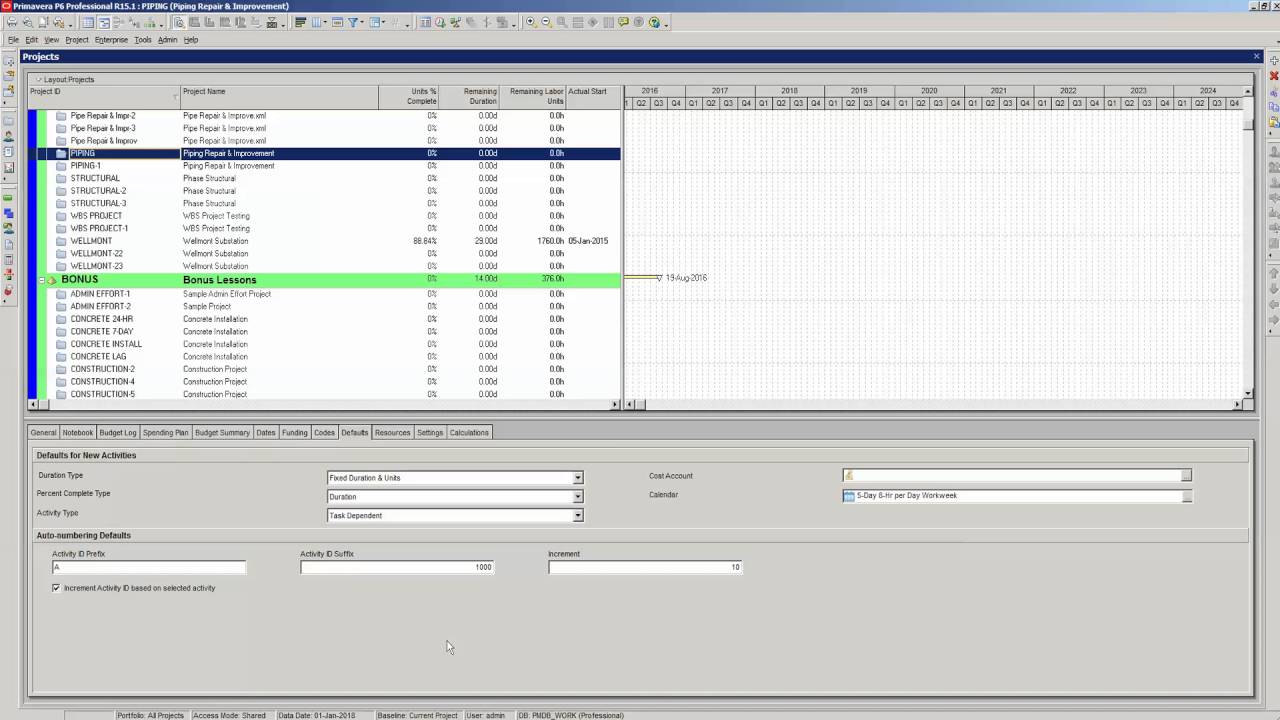This screenshot has width=1280, height=720.
Task: Click the Columns icon in the toolbar
Action: 315,22
